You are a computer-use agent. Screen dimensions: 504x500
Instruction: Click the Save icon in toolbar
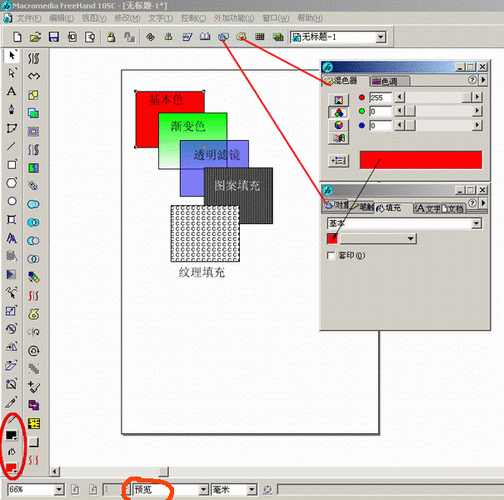54,37
